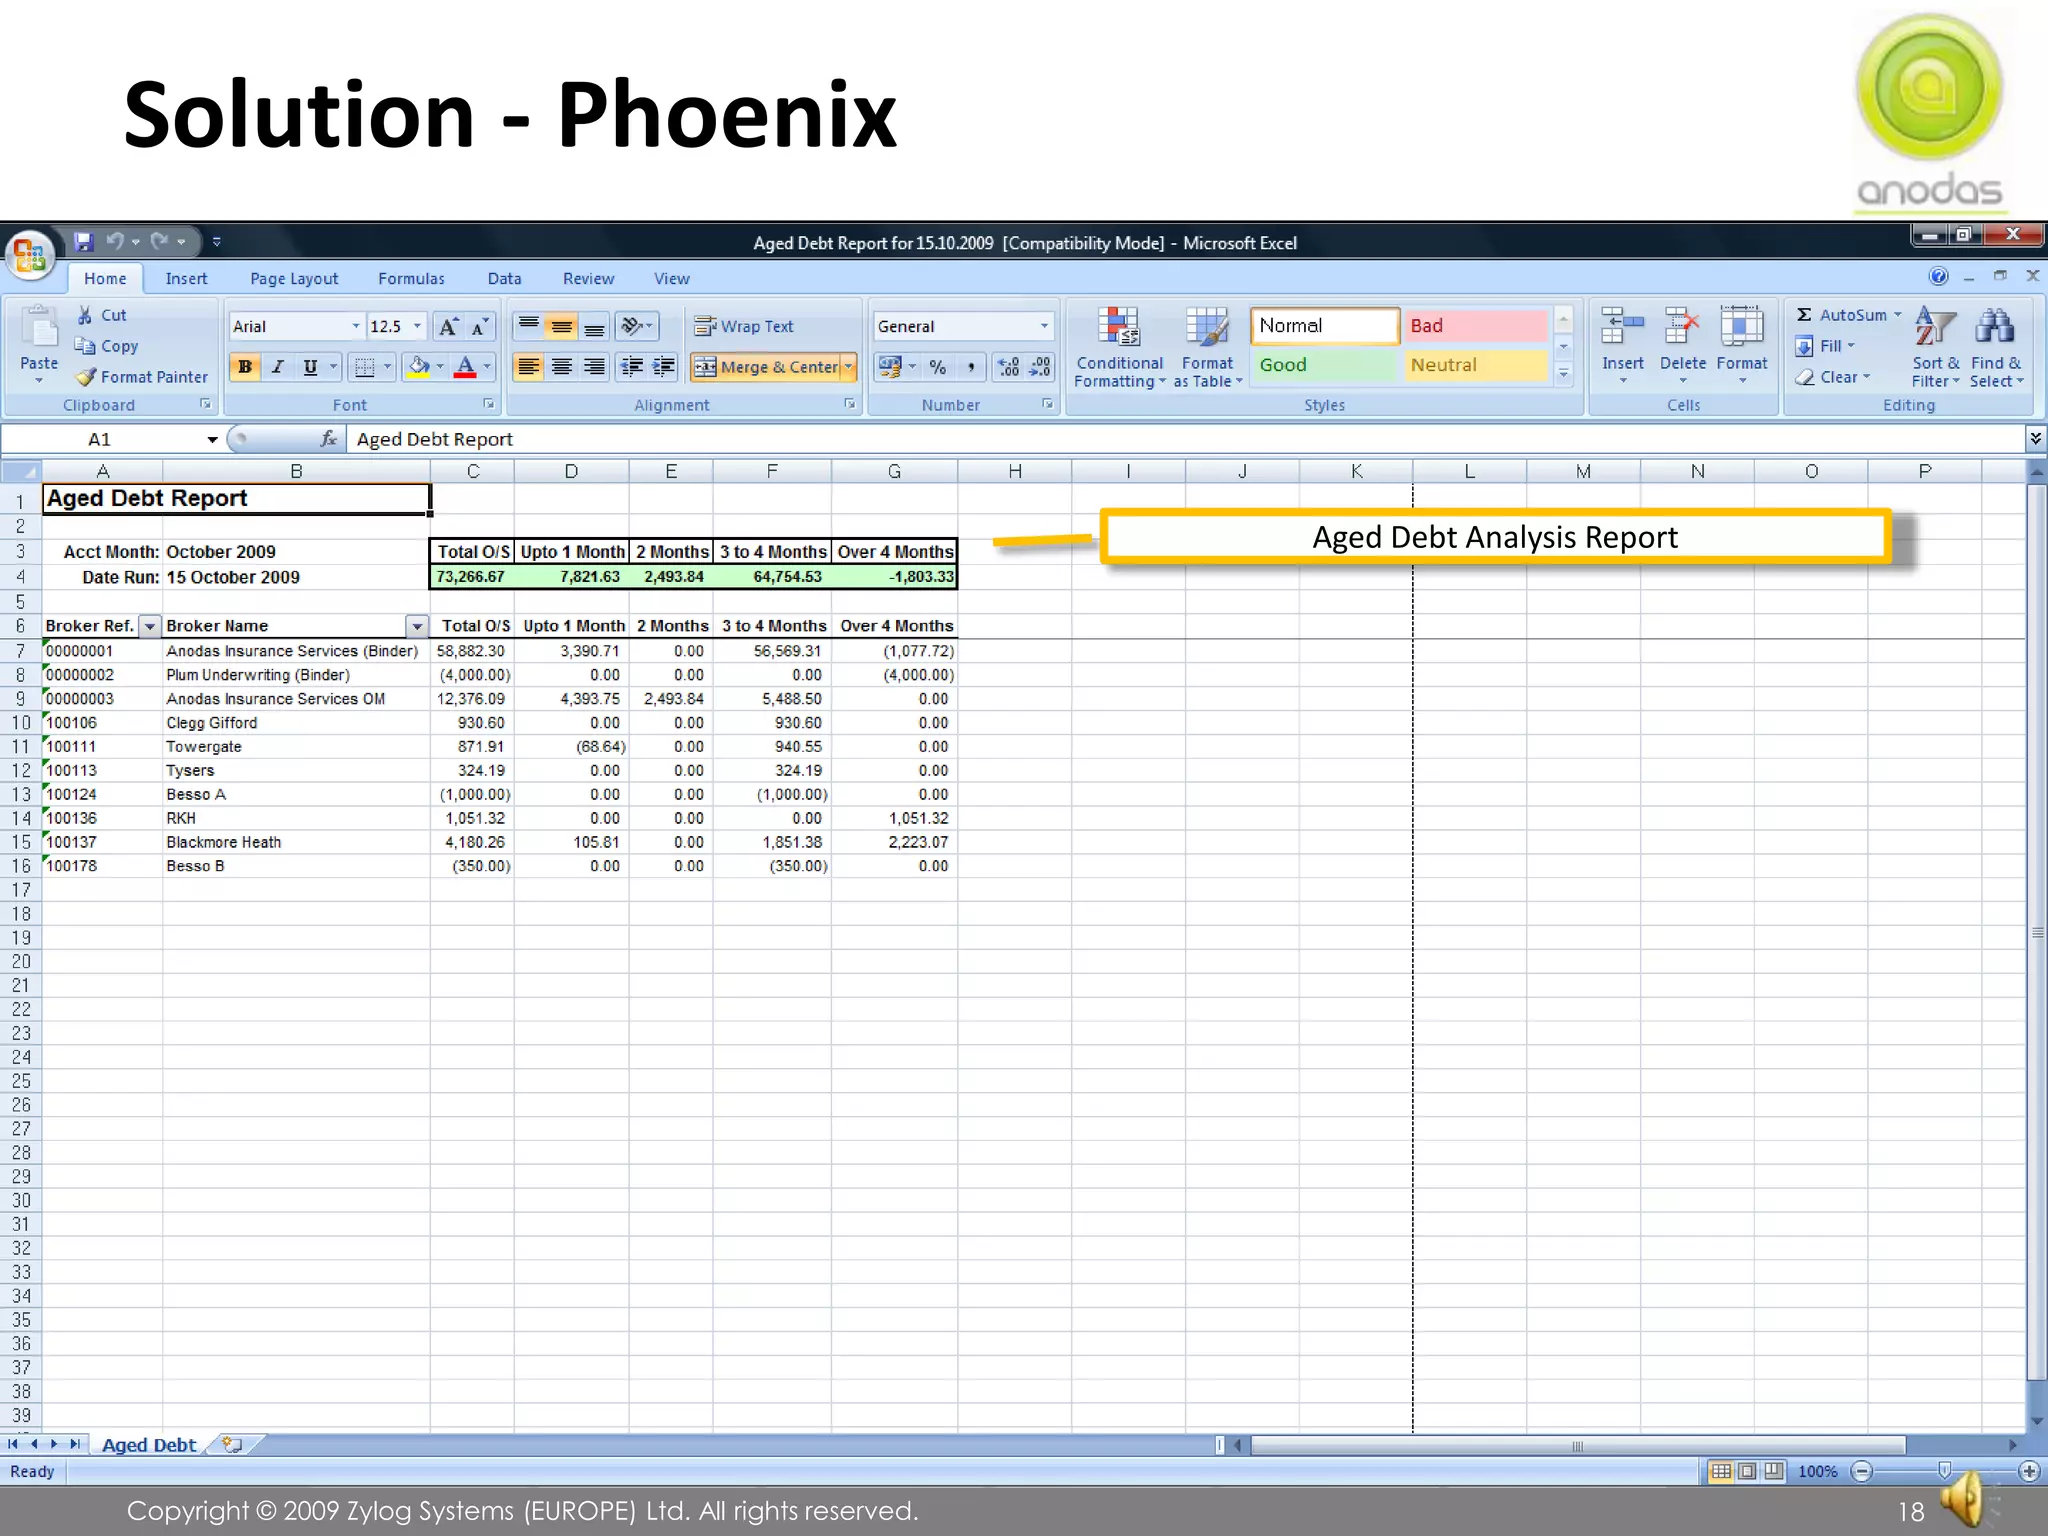This screenshot has height=1536, width=2048.
Task: Decrease the cell indent
Action: click(x=632, y=367)
